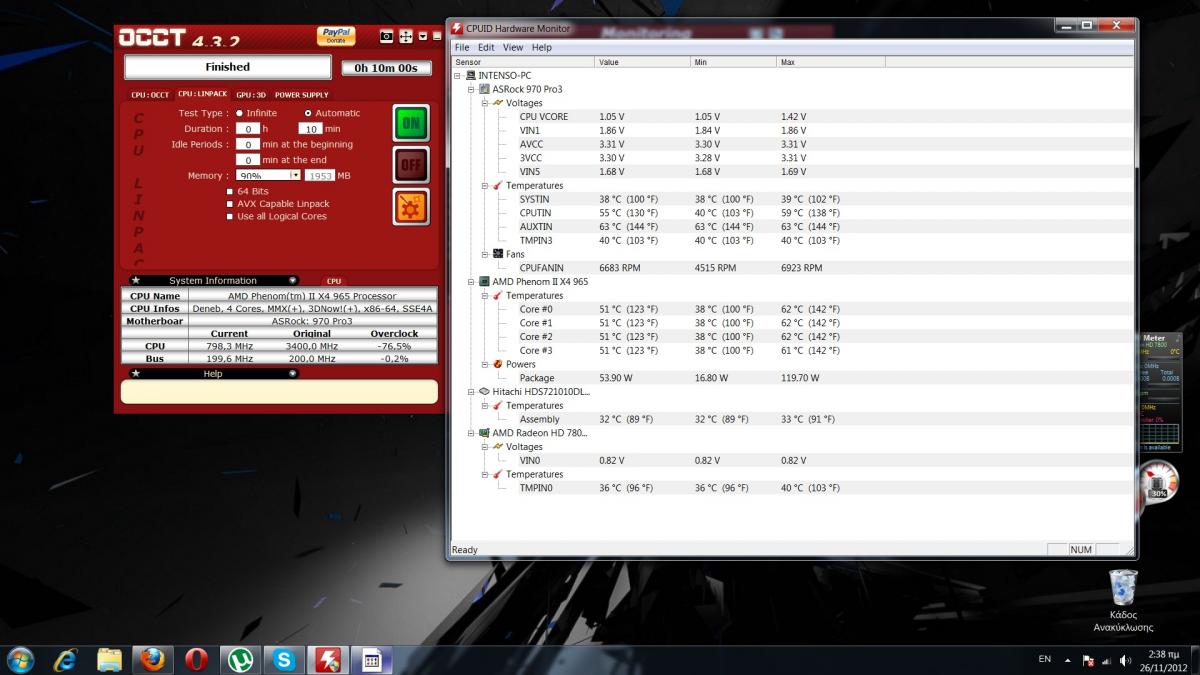1200x675 pixels.
Task: Click the Help panel star icon
Action: tap(136, 373)
